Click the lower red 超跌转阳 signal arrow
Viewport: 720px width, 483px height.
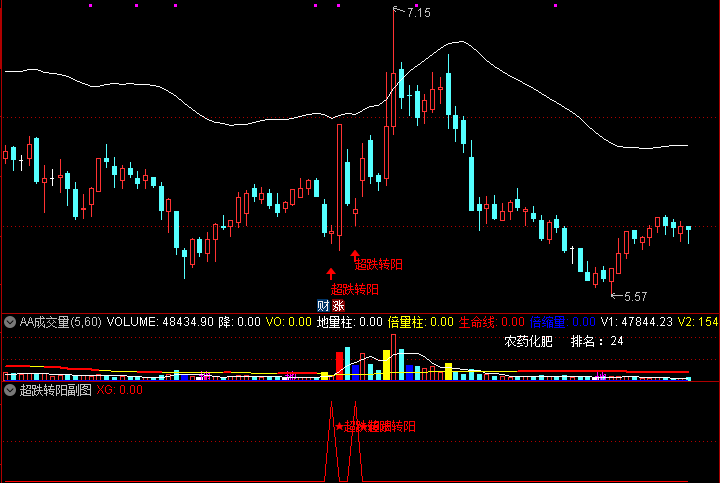331,274
